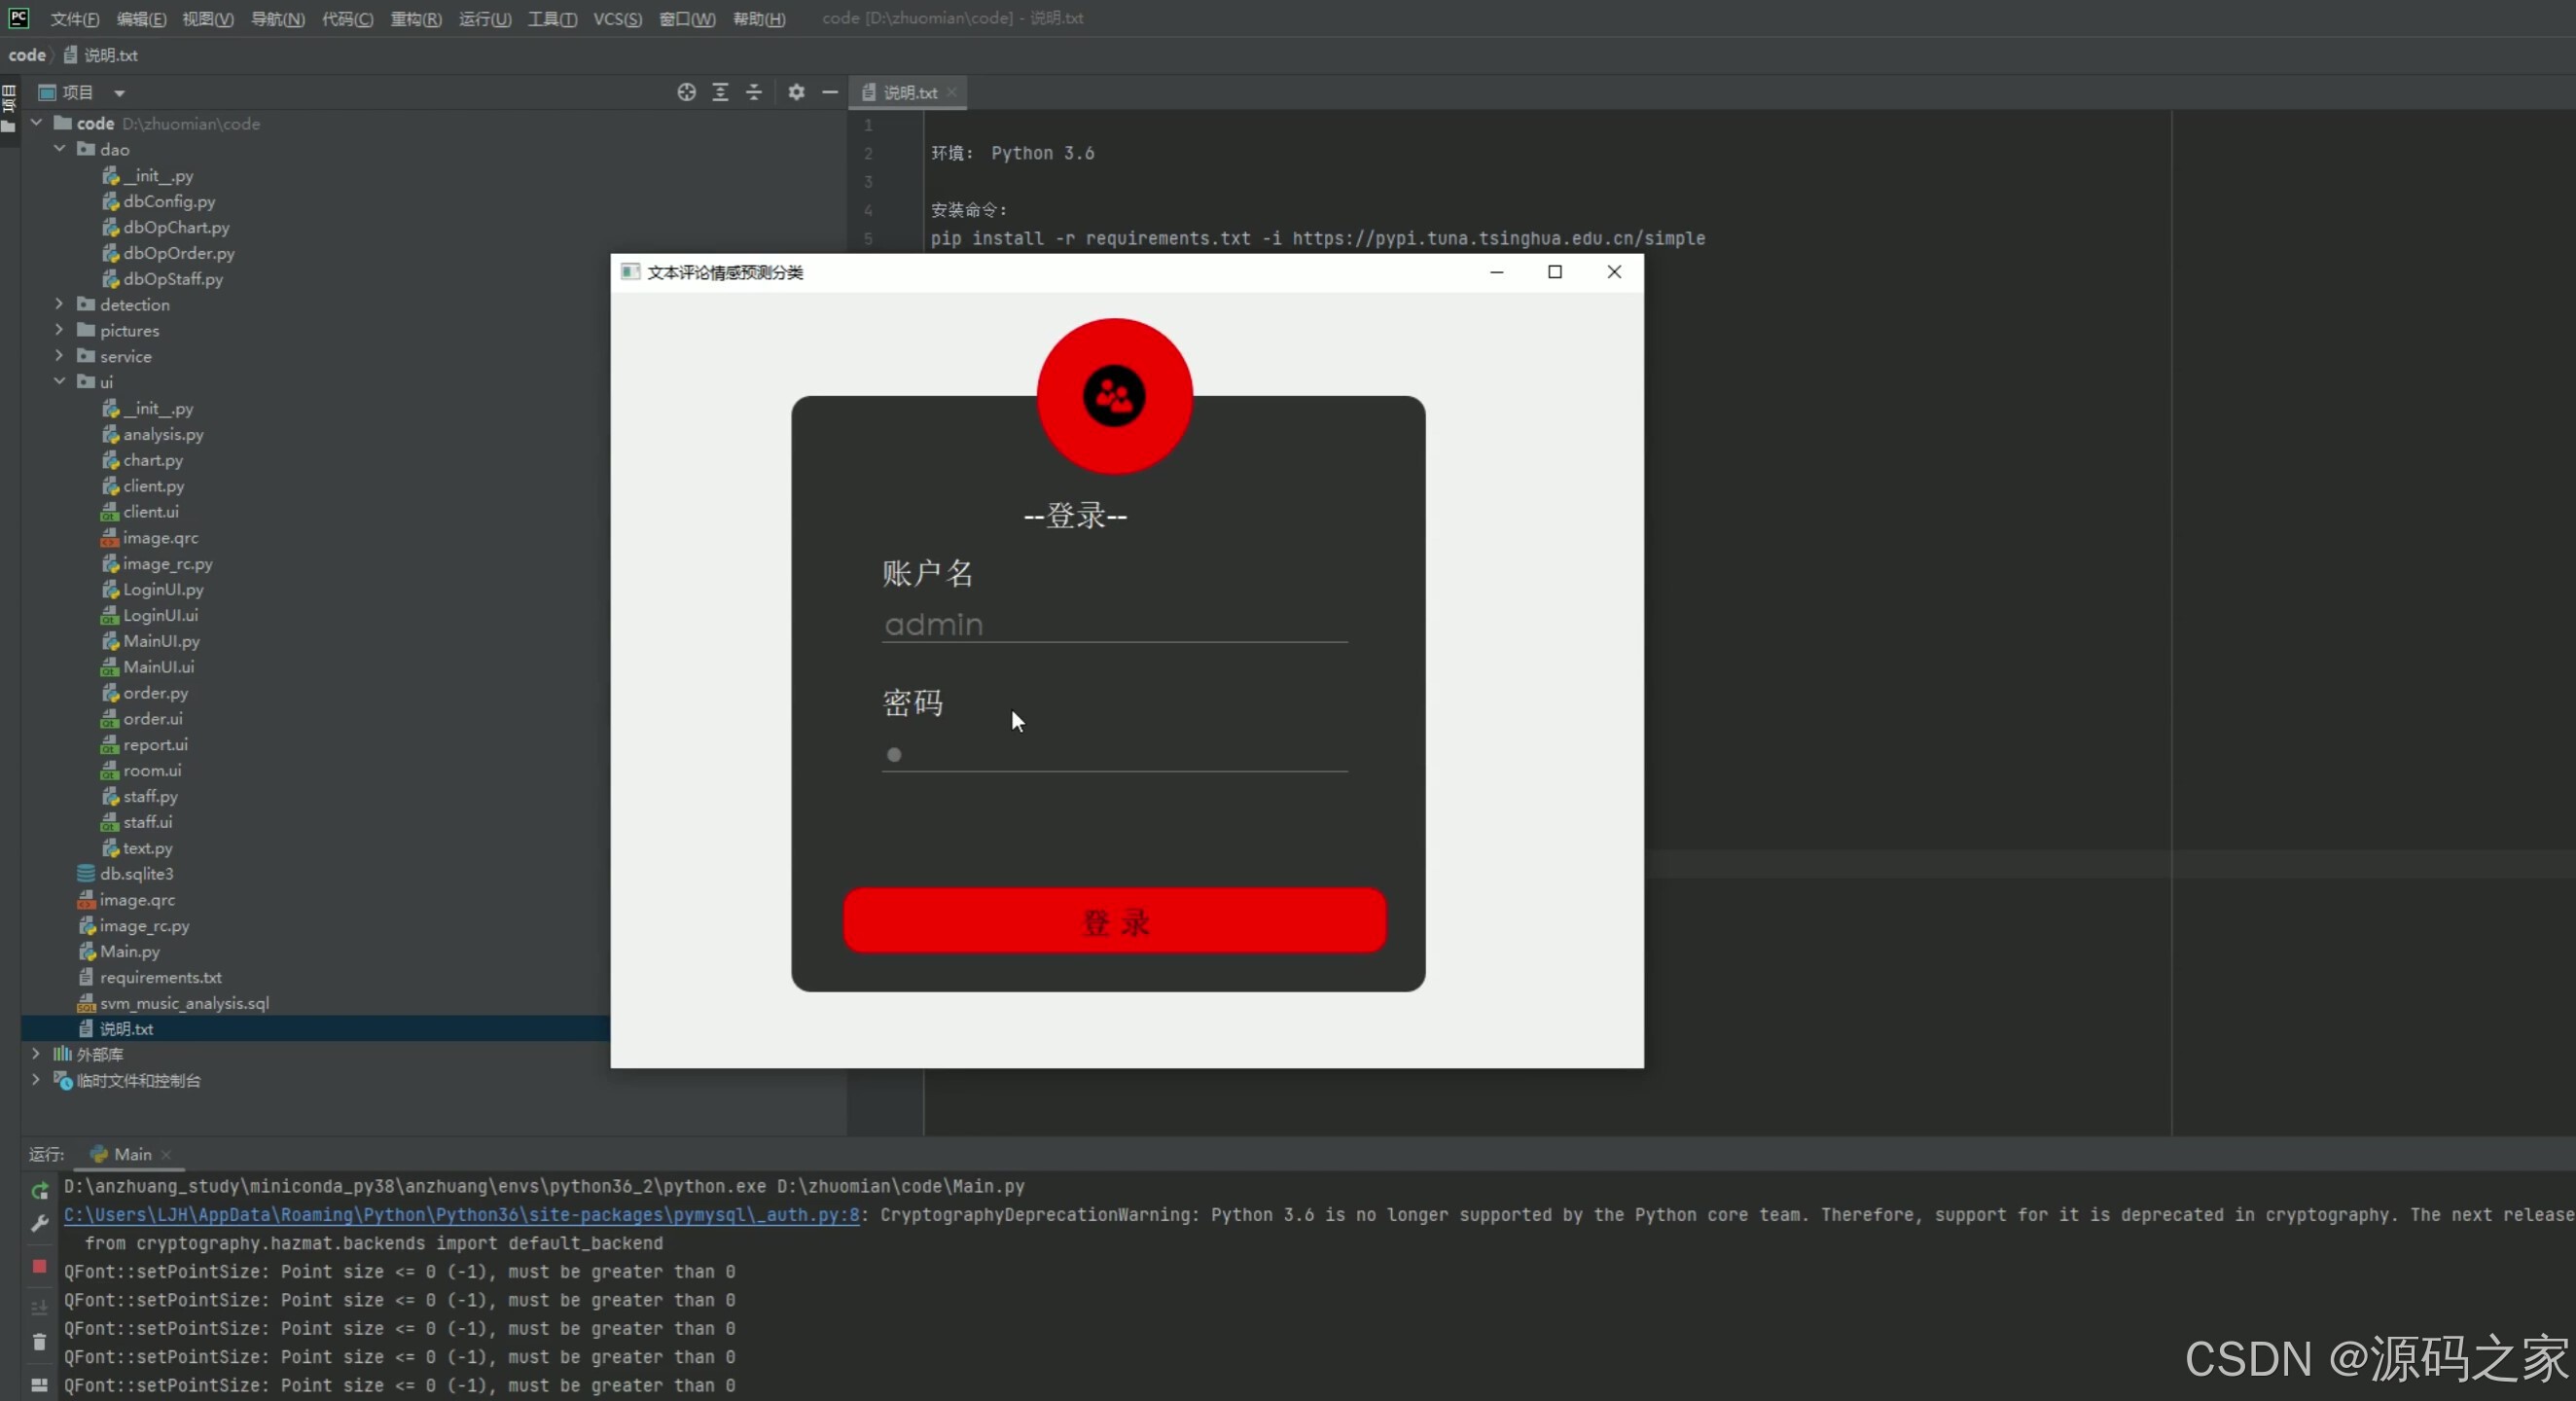Collapse the code root folder

point(36,122)
